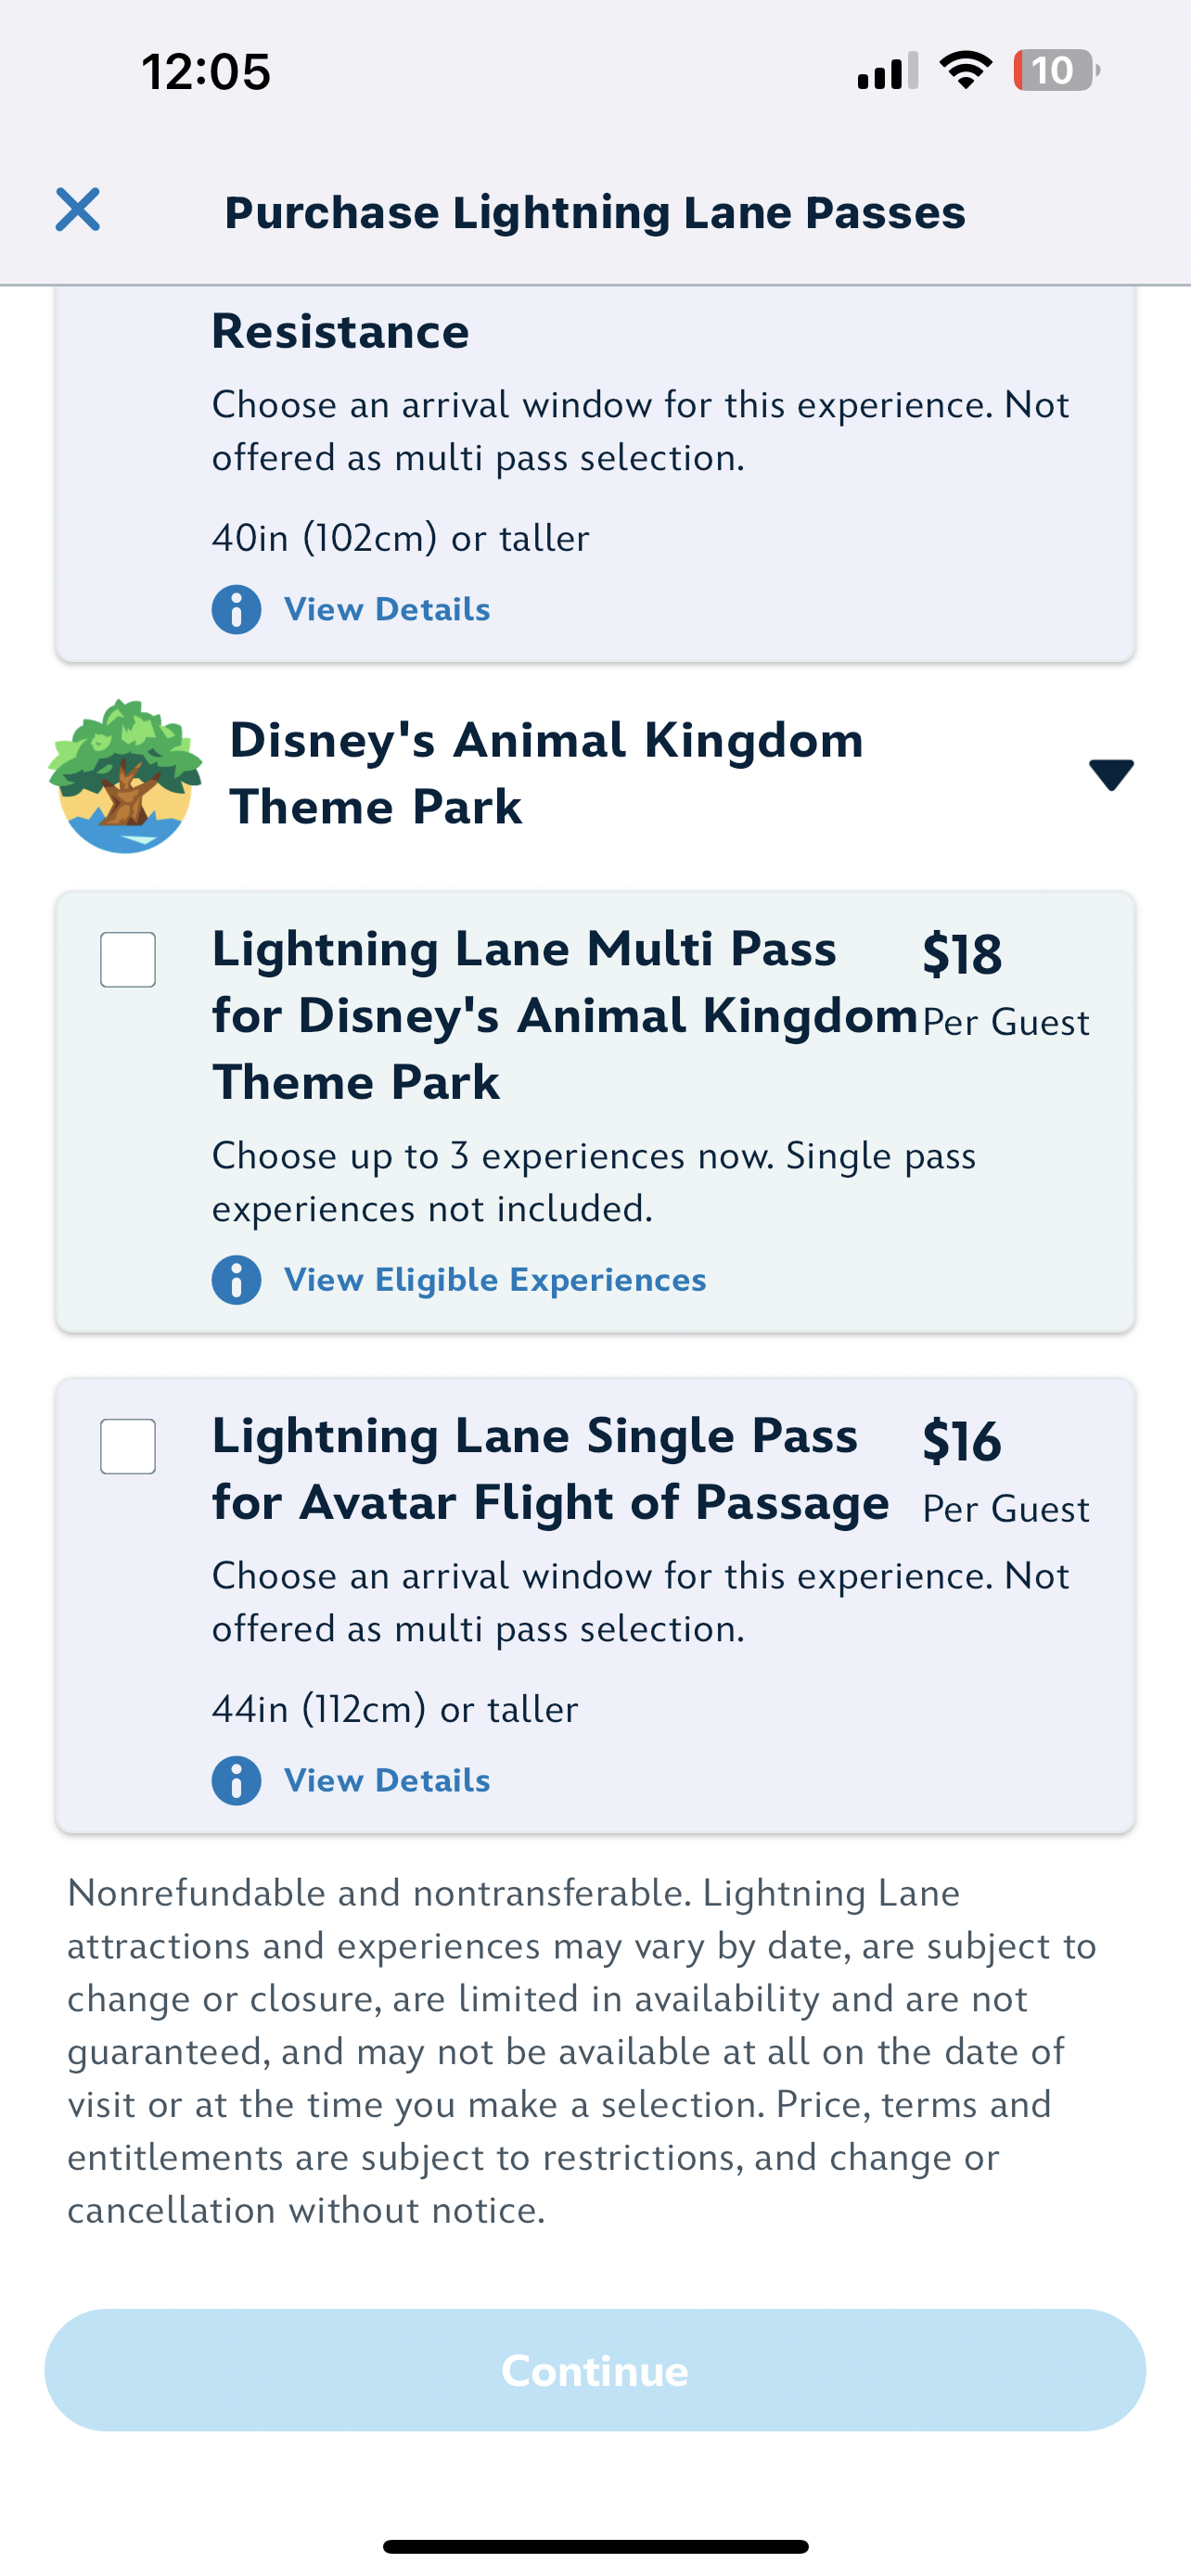
Task: Tap info icon in the Resistance card
Action: coord(236,609)
